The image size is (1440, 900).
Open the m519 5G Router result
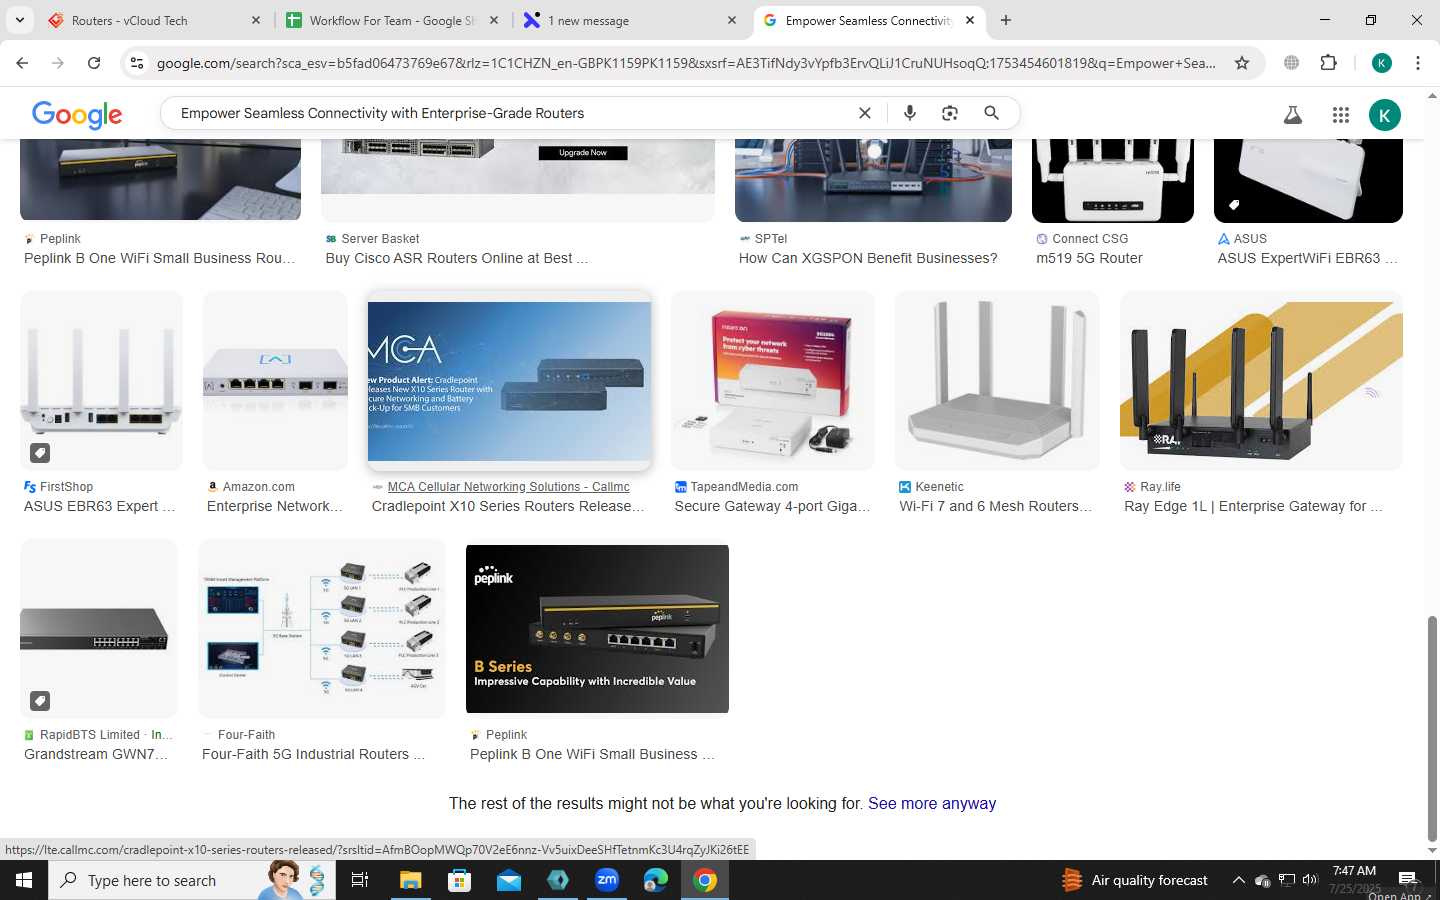tap(1089, 258)
